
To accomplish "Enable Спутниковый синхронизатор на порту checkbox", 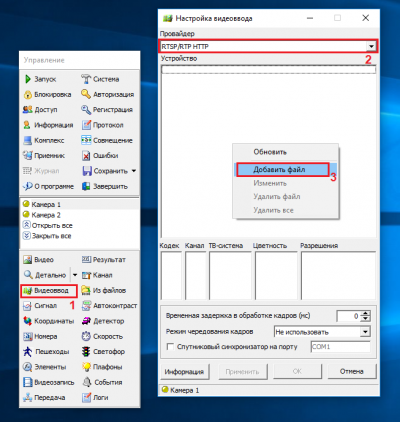I will 170,347.
